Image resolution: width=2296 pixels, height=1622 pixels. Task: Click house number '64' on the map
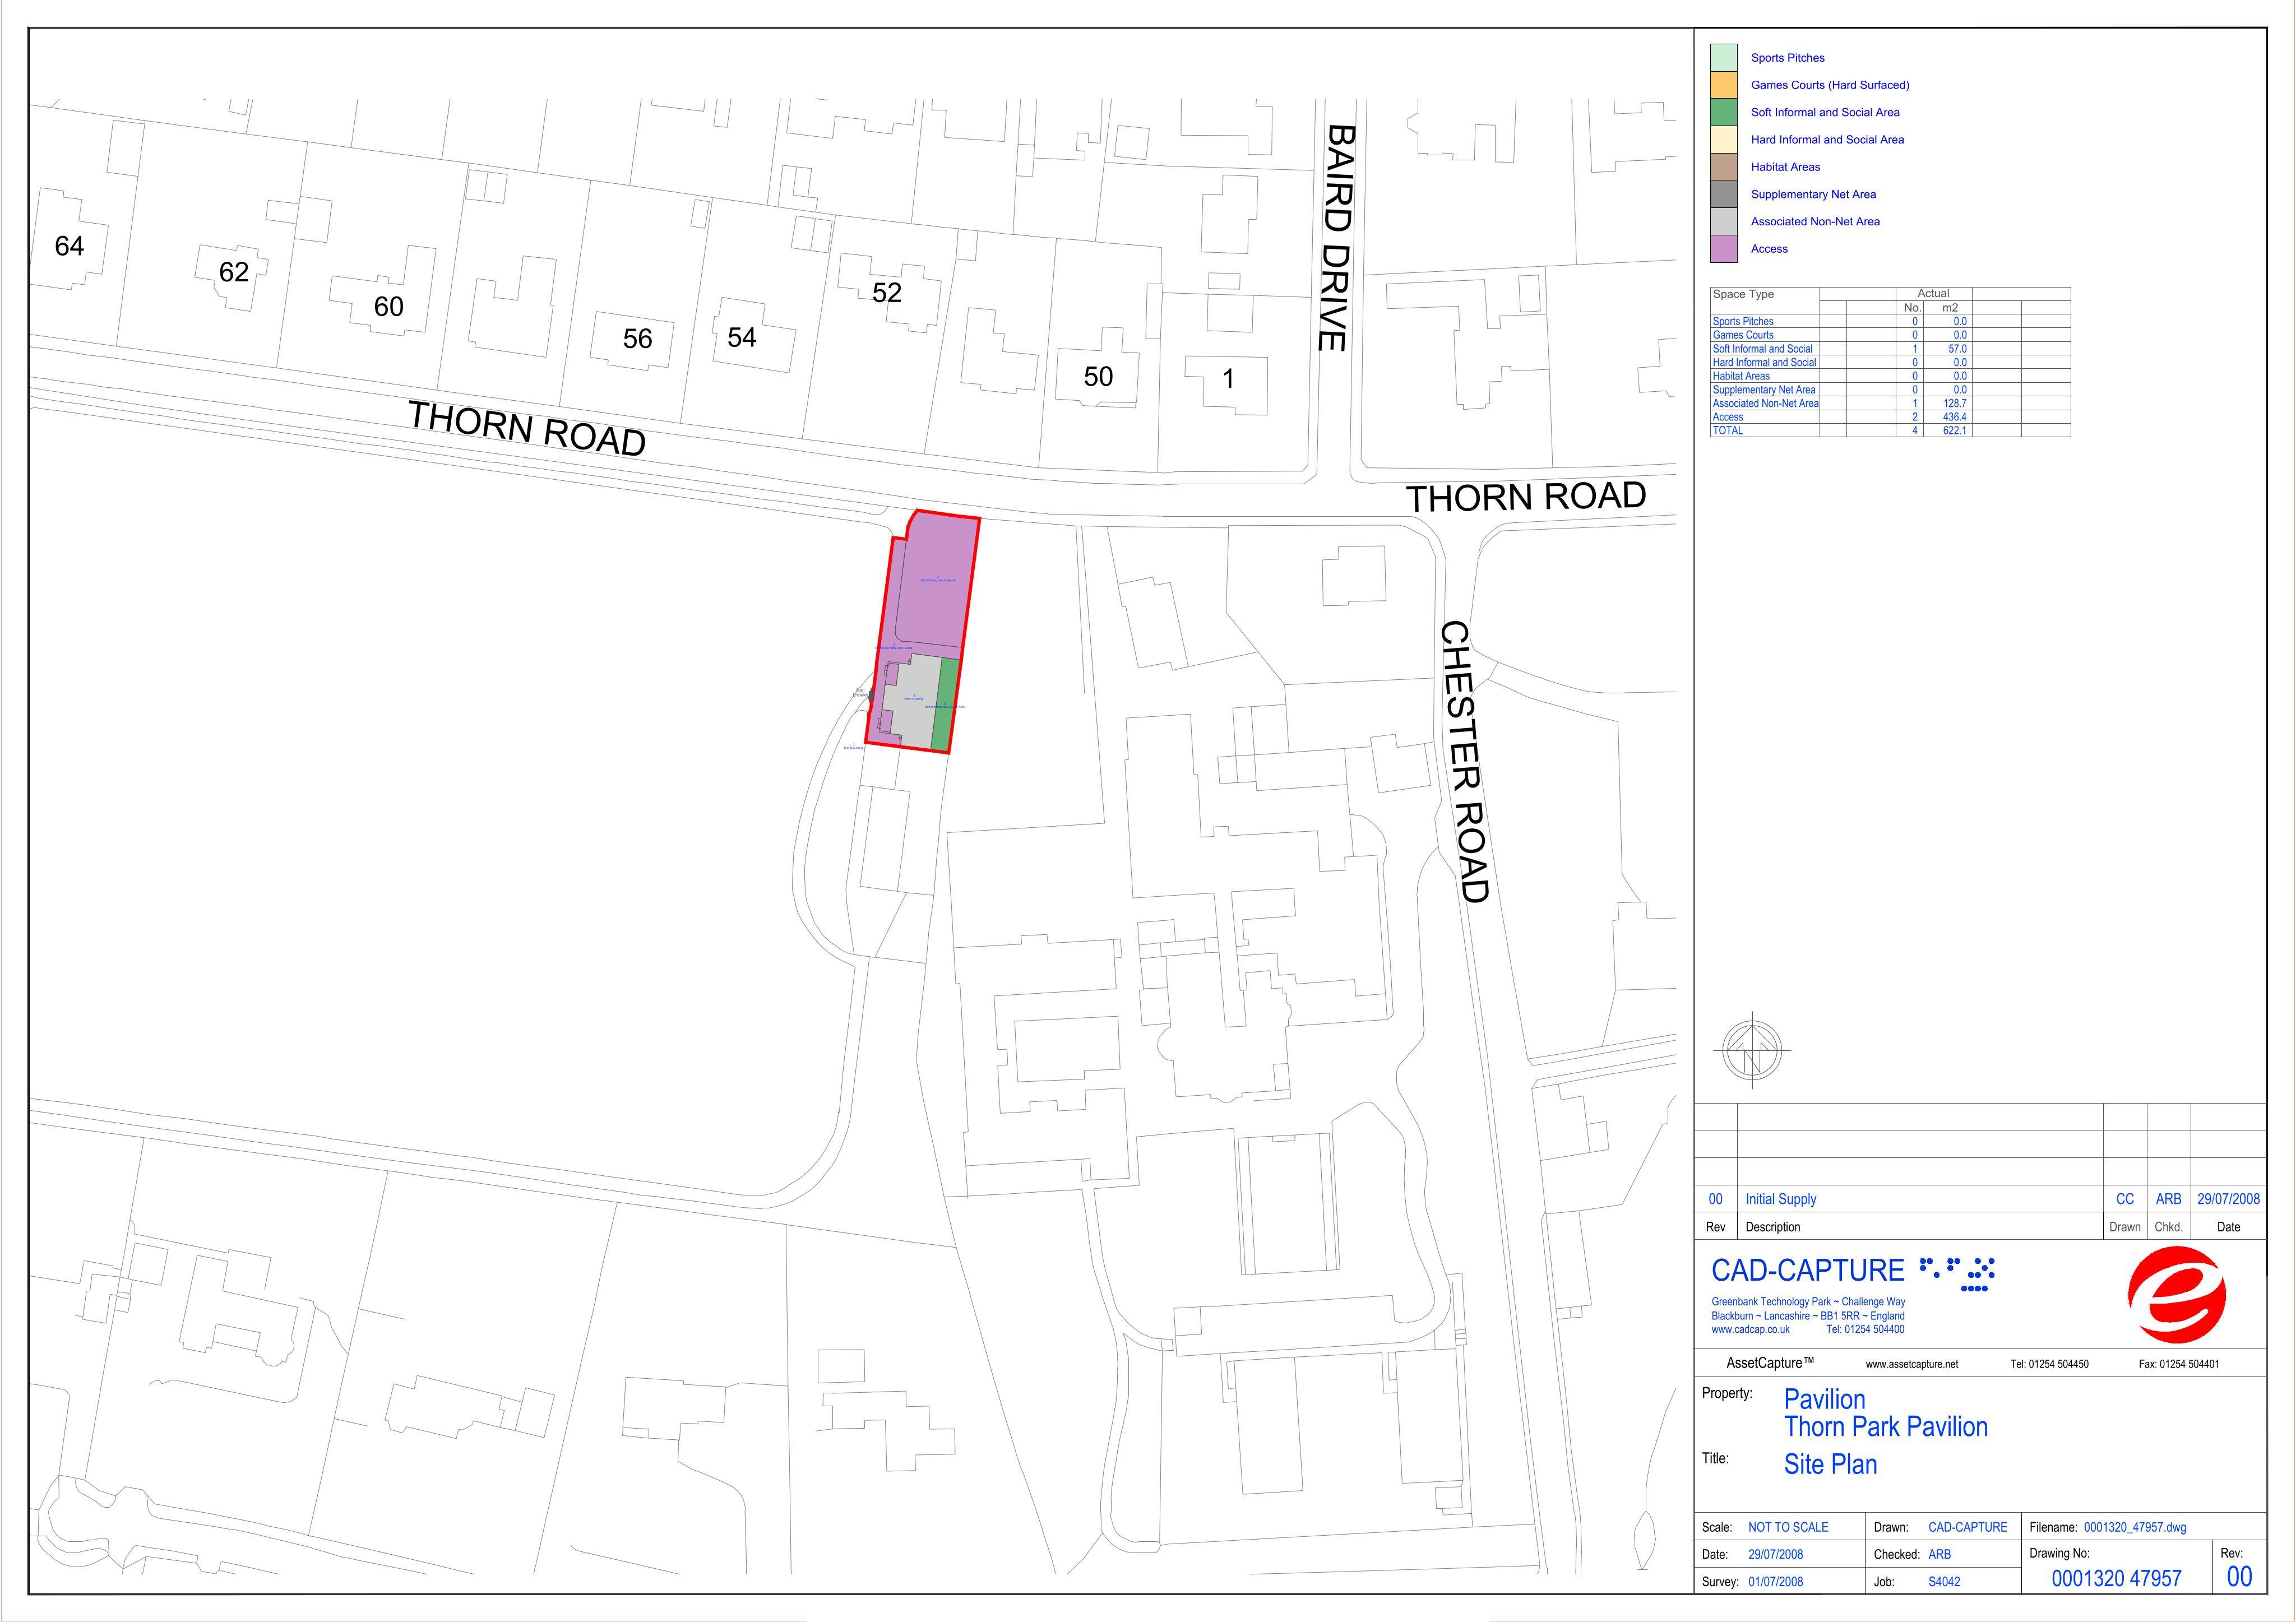click(69, 246)
